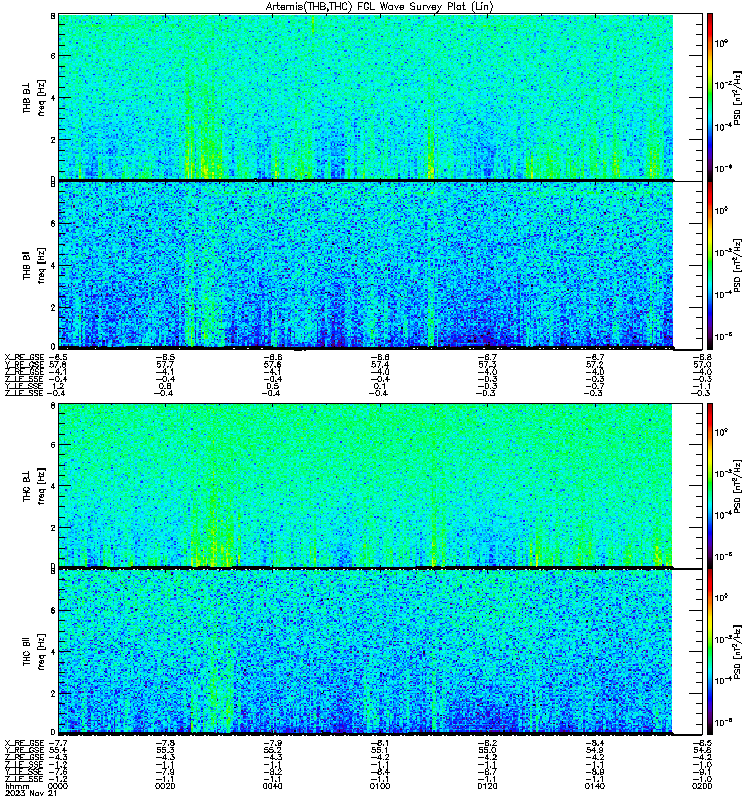This screenshot has width=750, height=800.
Task: Click the THC Y_RE_GSE value '55.4'
Action: click(x=58, y=750)
